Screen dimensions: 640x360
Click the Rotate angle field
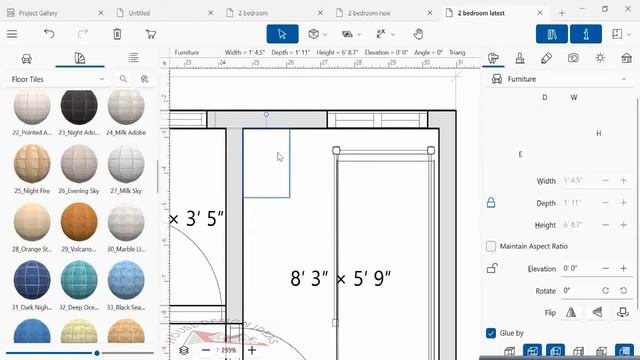click(x=579, y=291)
